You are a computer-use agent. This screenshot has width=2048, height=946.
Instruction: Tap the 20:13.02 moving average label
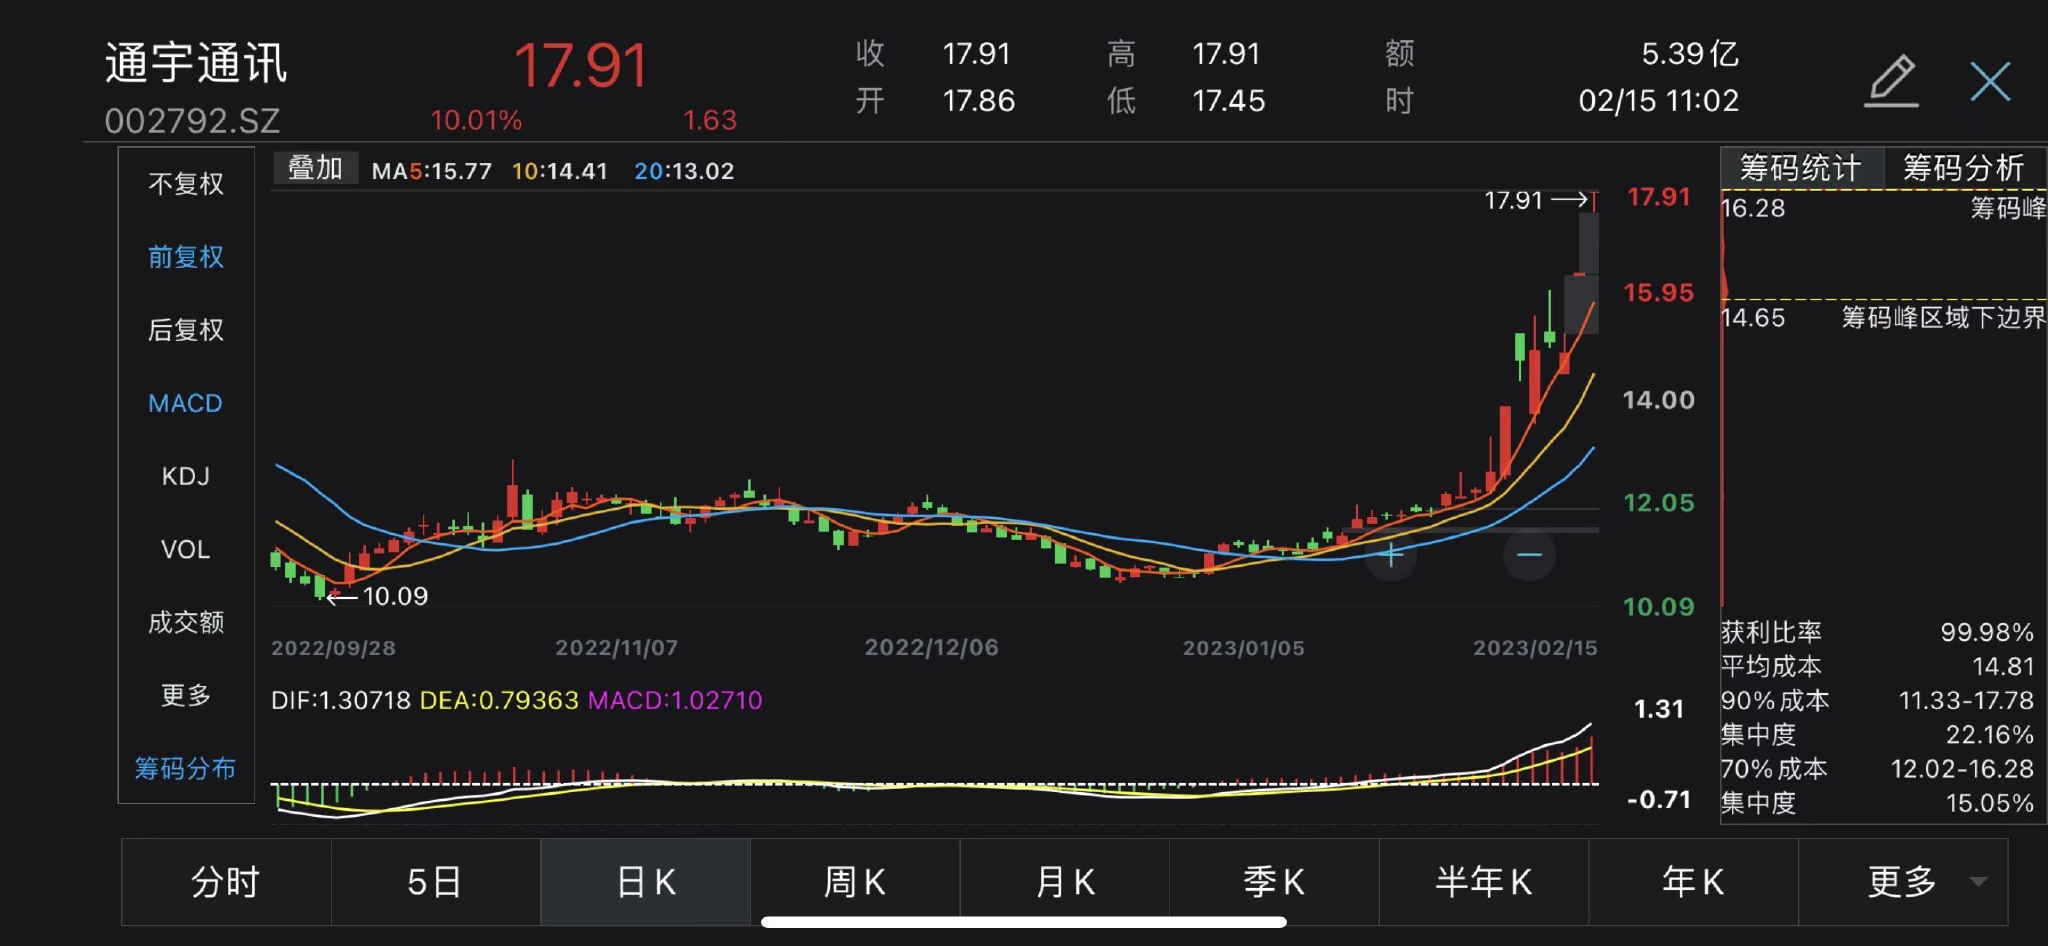click(684, 171)
